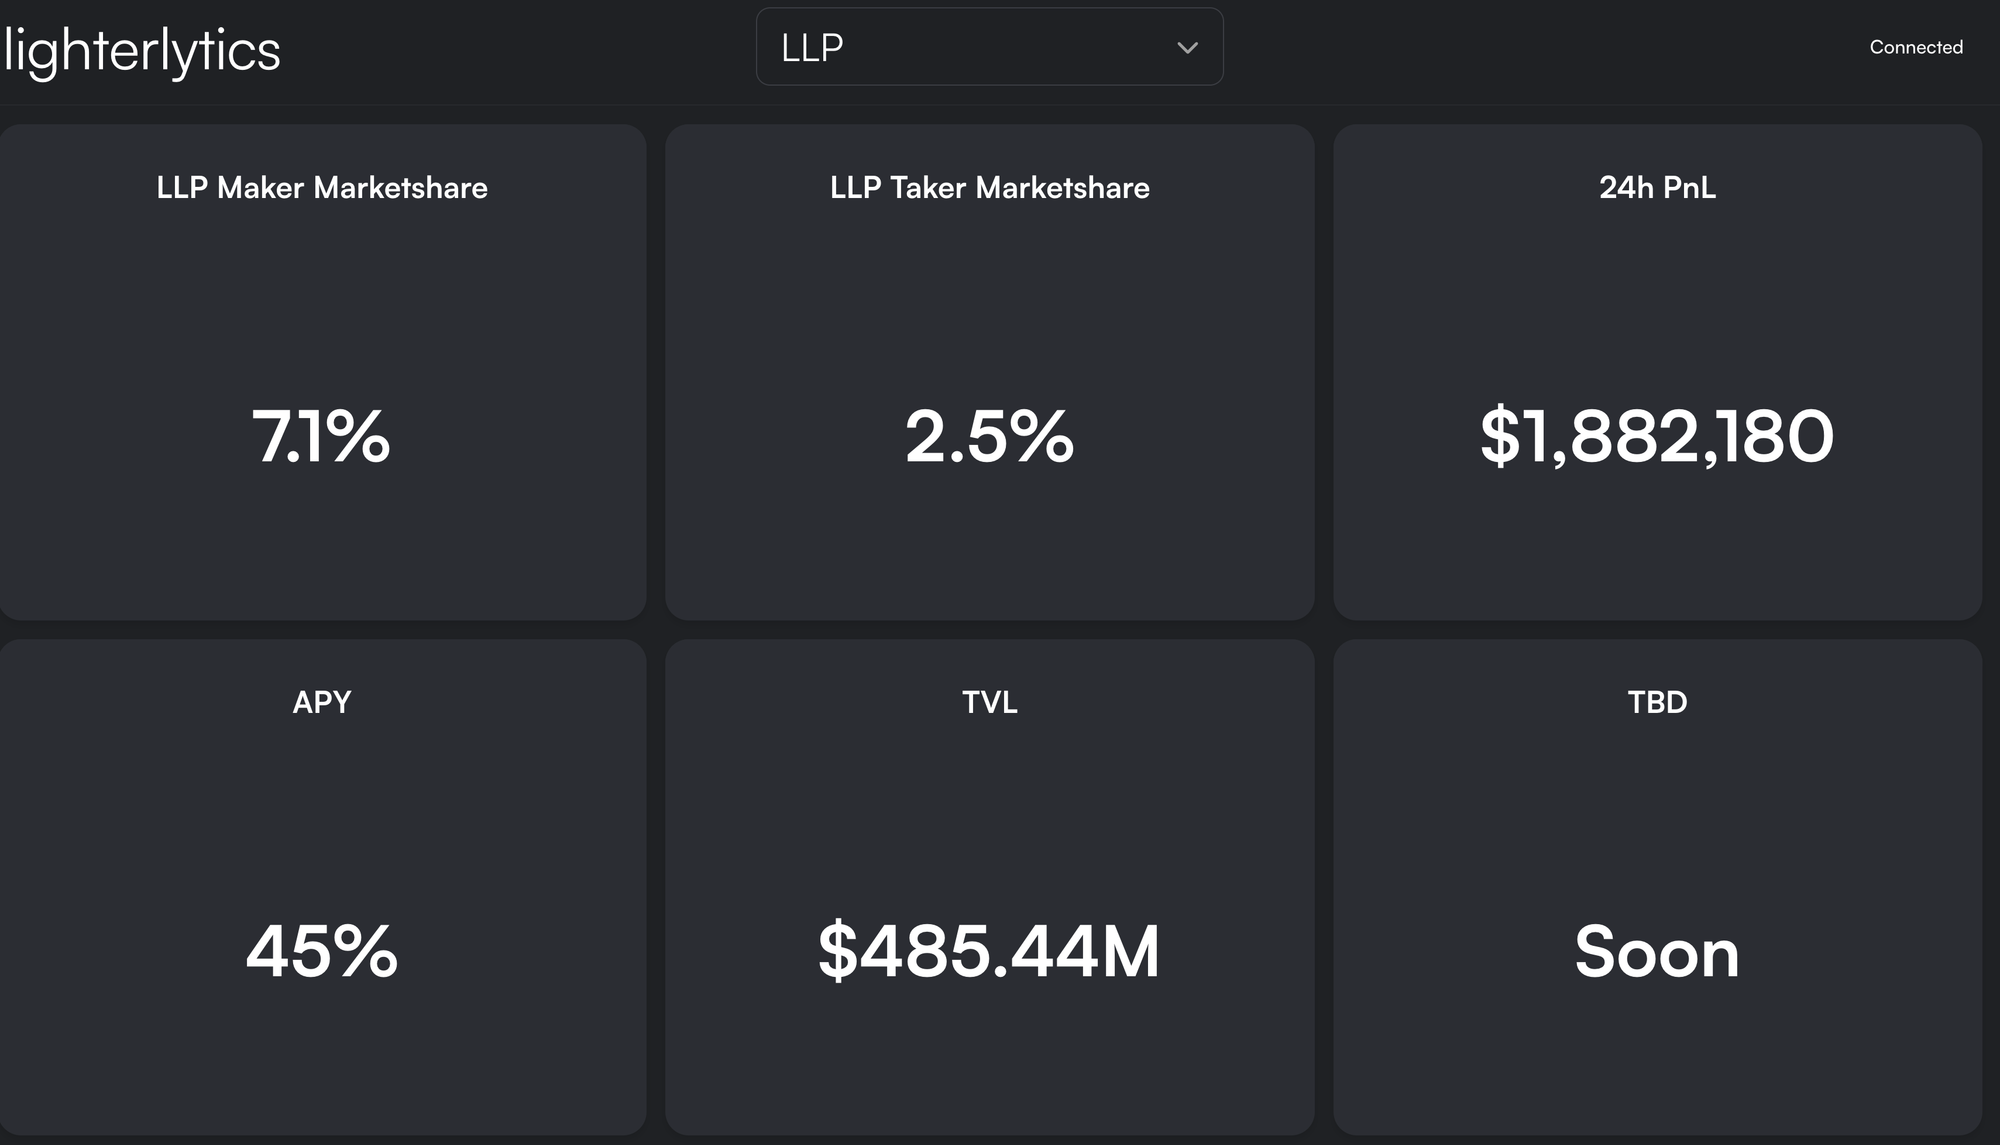The height and width of the screenshot is (1145, 2000).
Task: Click the TVL heading label
Action: tap(989, 702)
